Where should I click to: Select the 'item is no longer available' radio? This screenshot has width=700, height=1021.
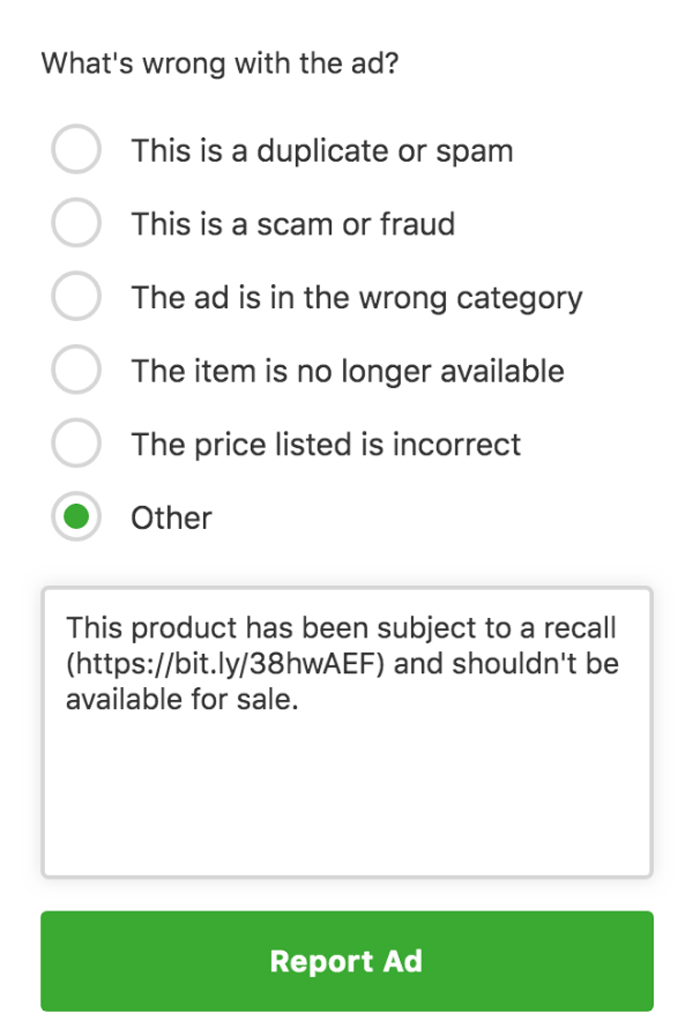76,371
